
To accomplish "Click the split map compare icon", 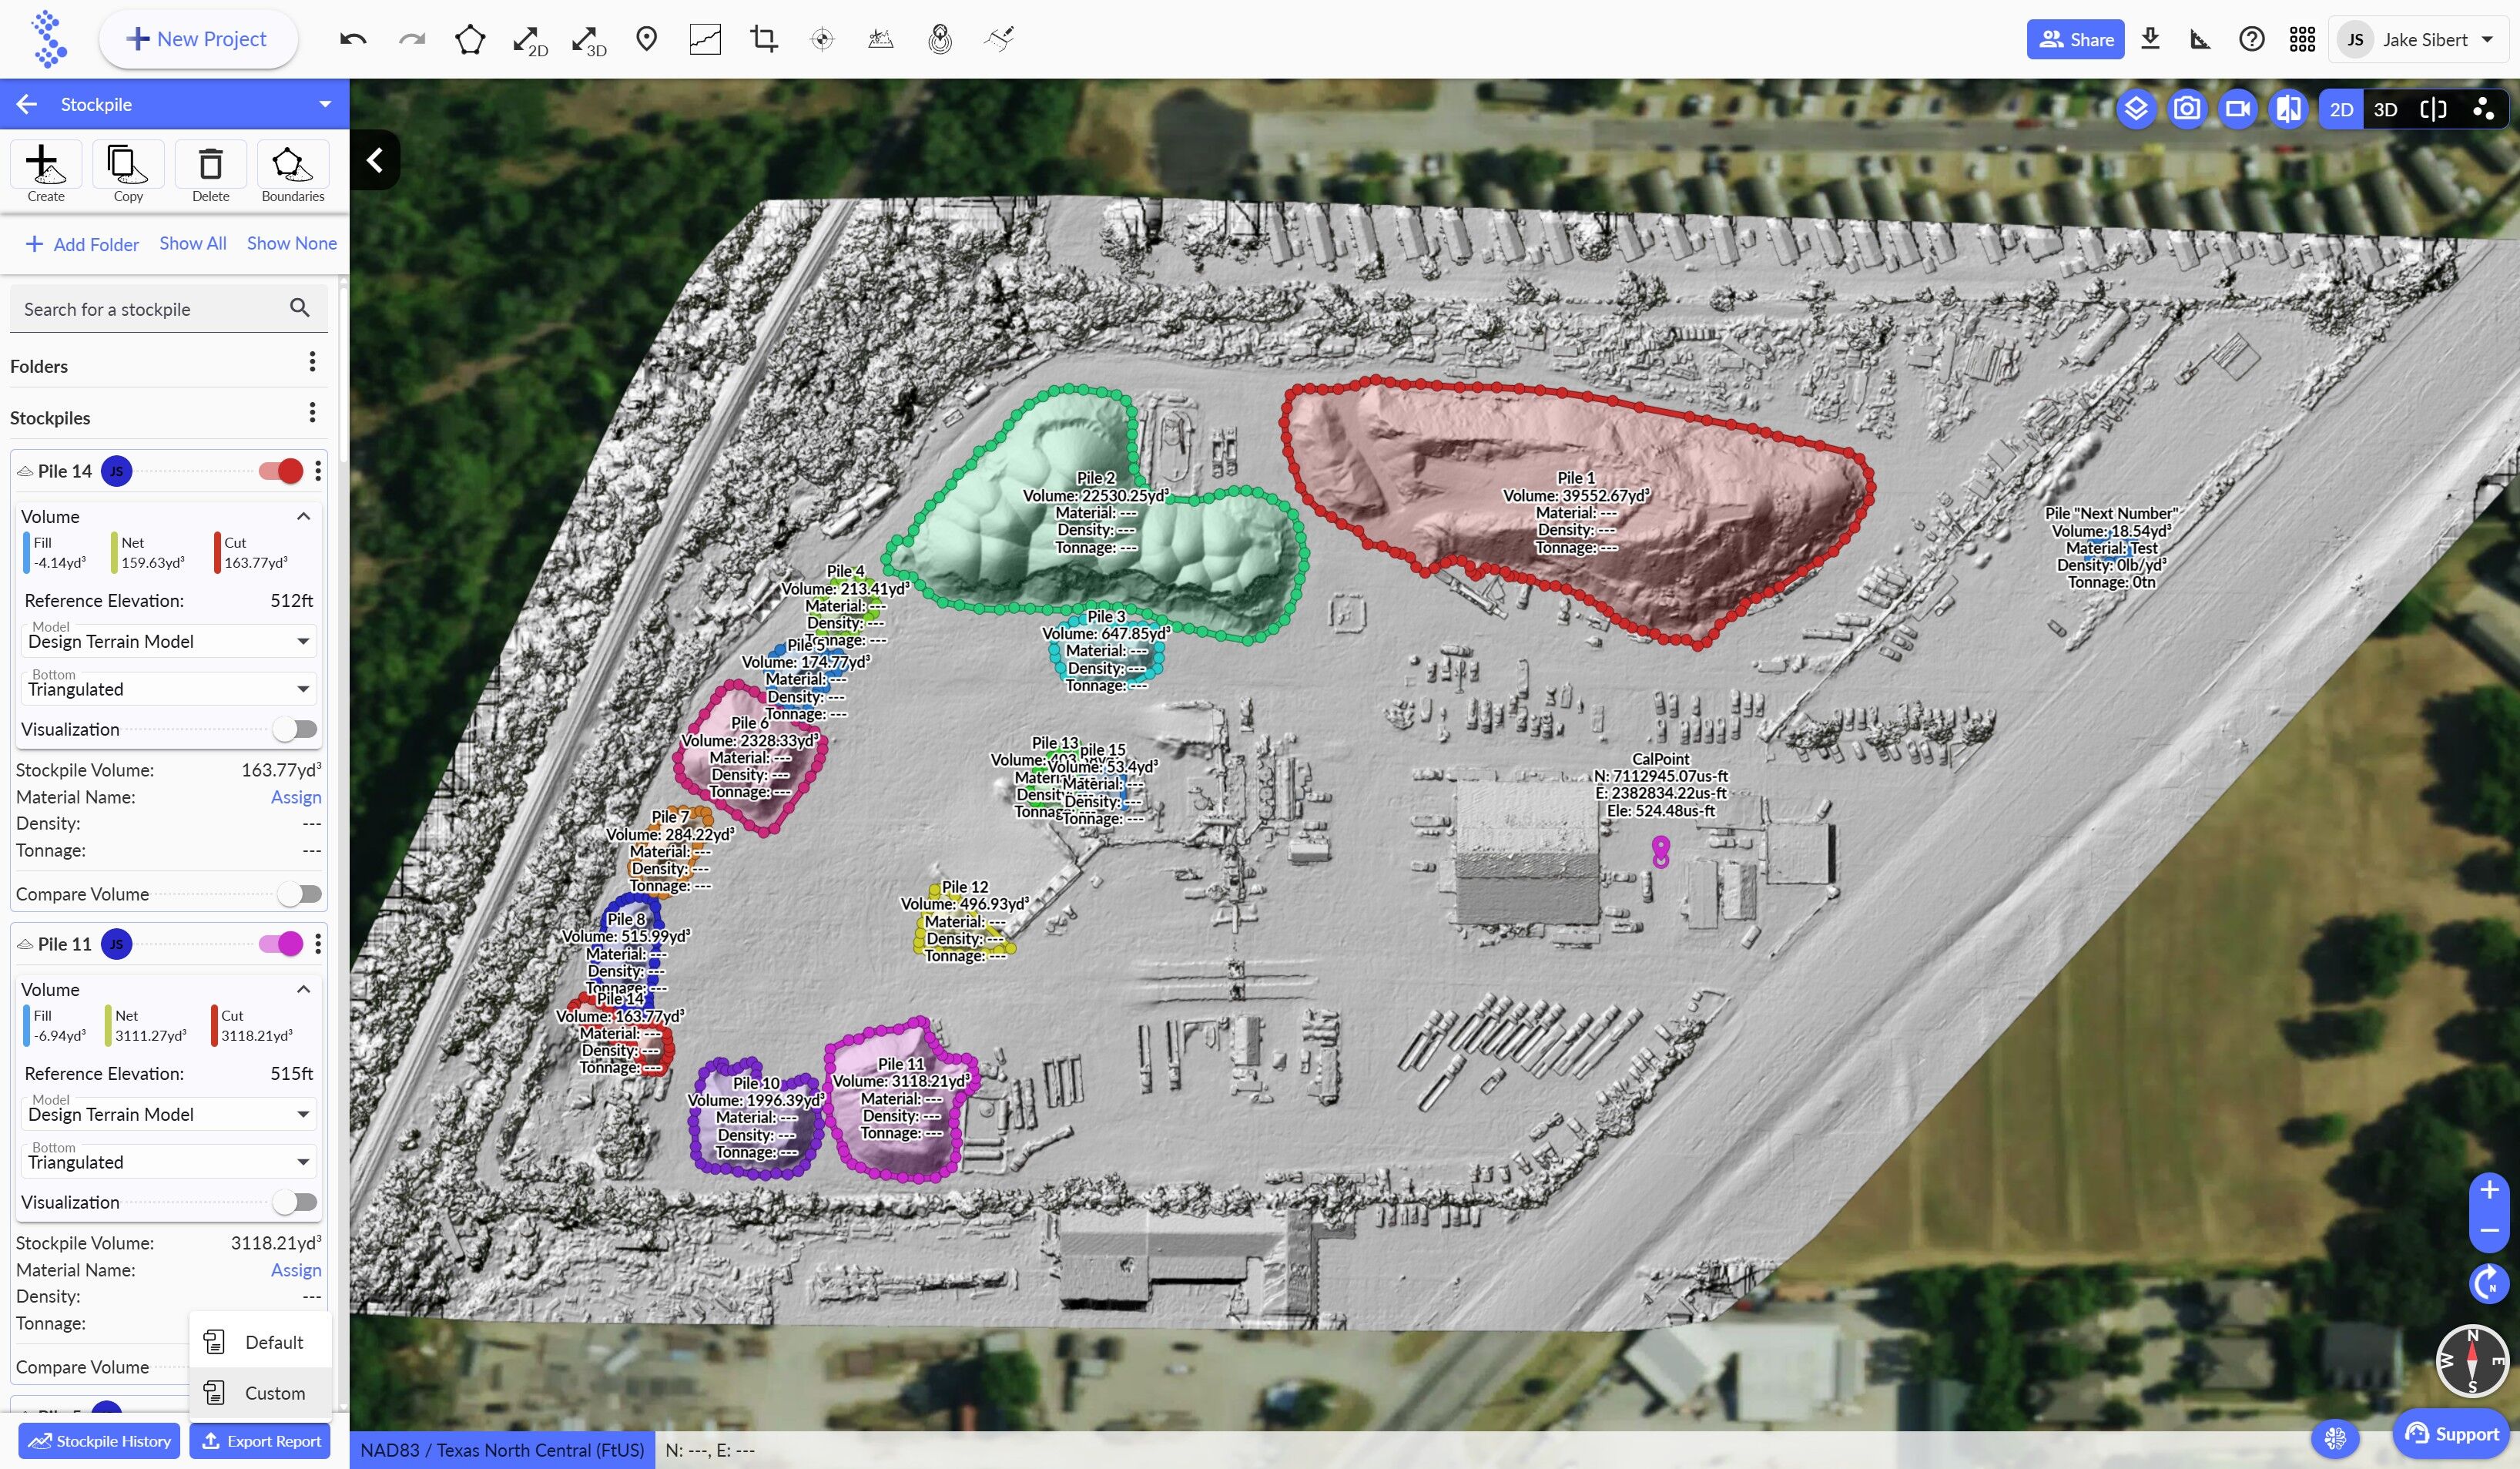I will coord(2289,109).
